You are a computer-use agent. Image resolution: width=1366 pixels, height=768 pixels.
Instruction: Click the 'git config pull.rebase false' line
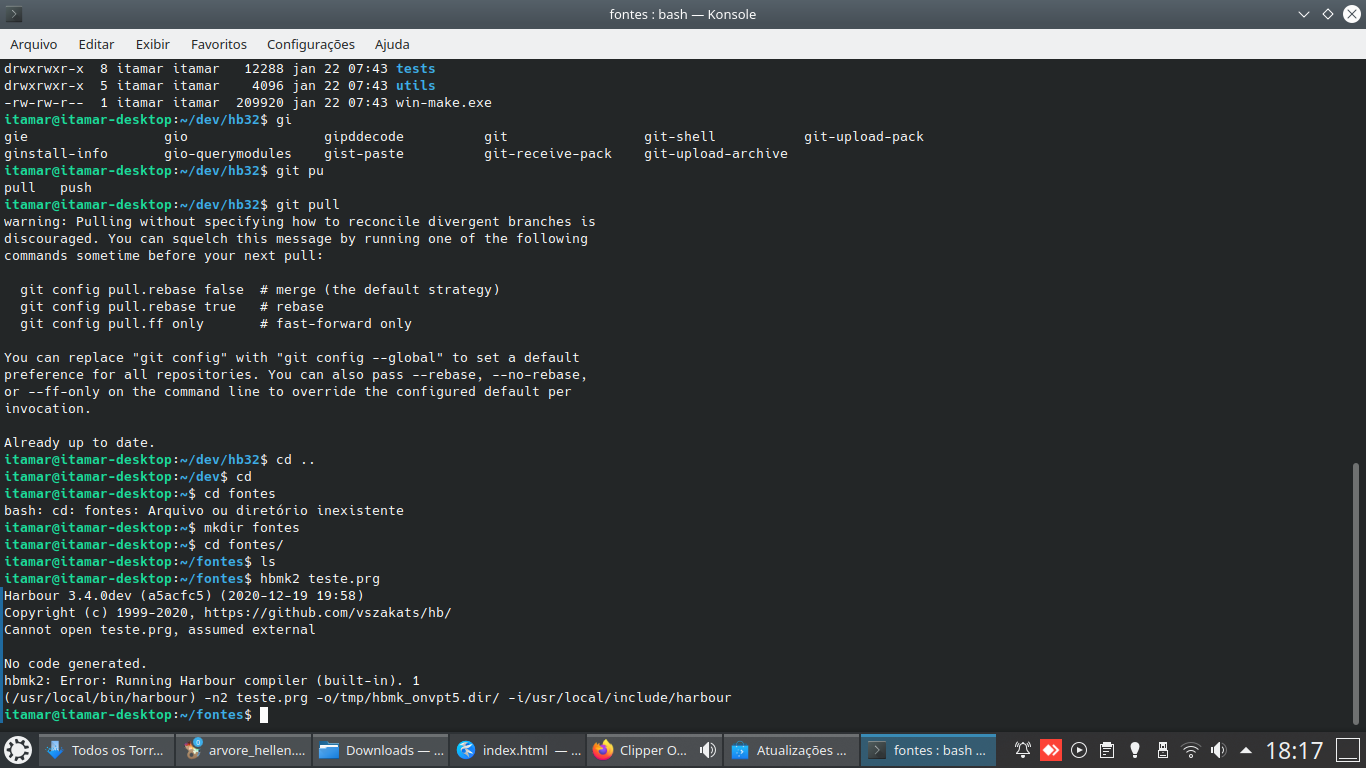[x=260, y=289]
